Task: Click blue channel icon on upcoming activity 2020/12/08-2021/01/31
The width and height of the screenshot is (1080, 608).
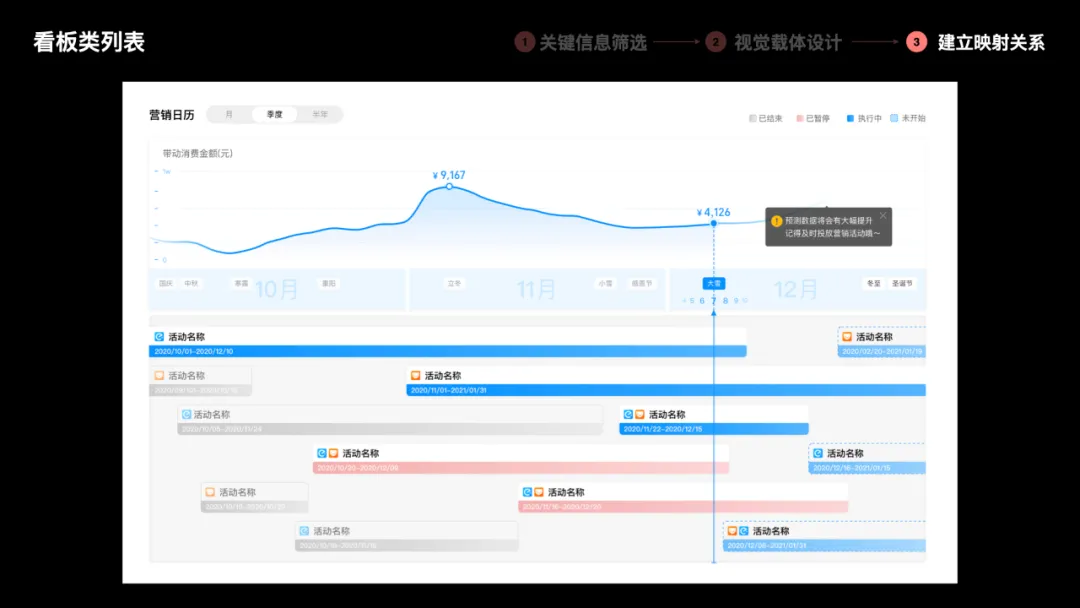Action: click(744, 531)
